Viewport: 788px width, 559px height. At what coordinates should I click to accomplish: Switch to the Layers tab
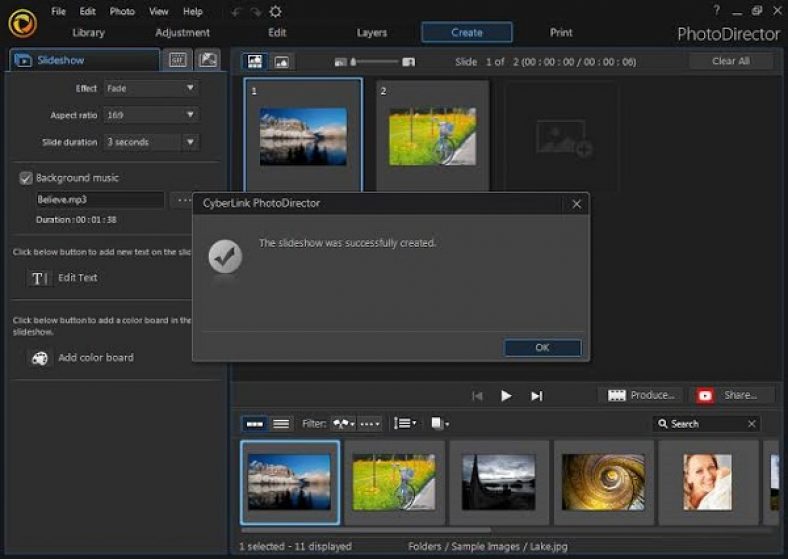tap(371, 33)
